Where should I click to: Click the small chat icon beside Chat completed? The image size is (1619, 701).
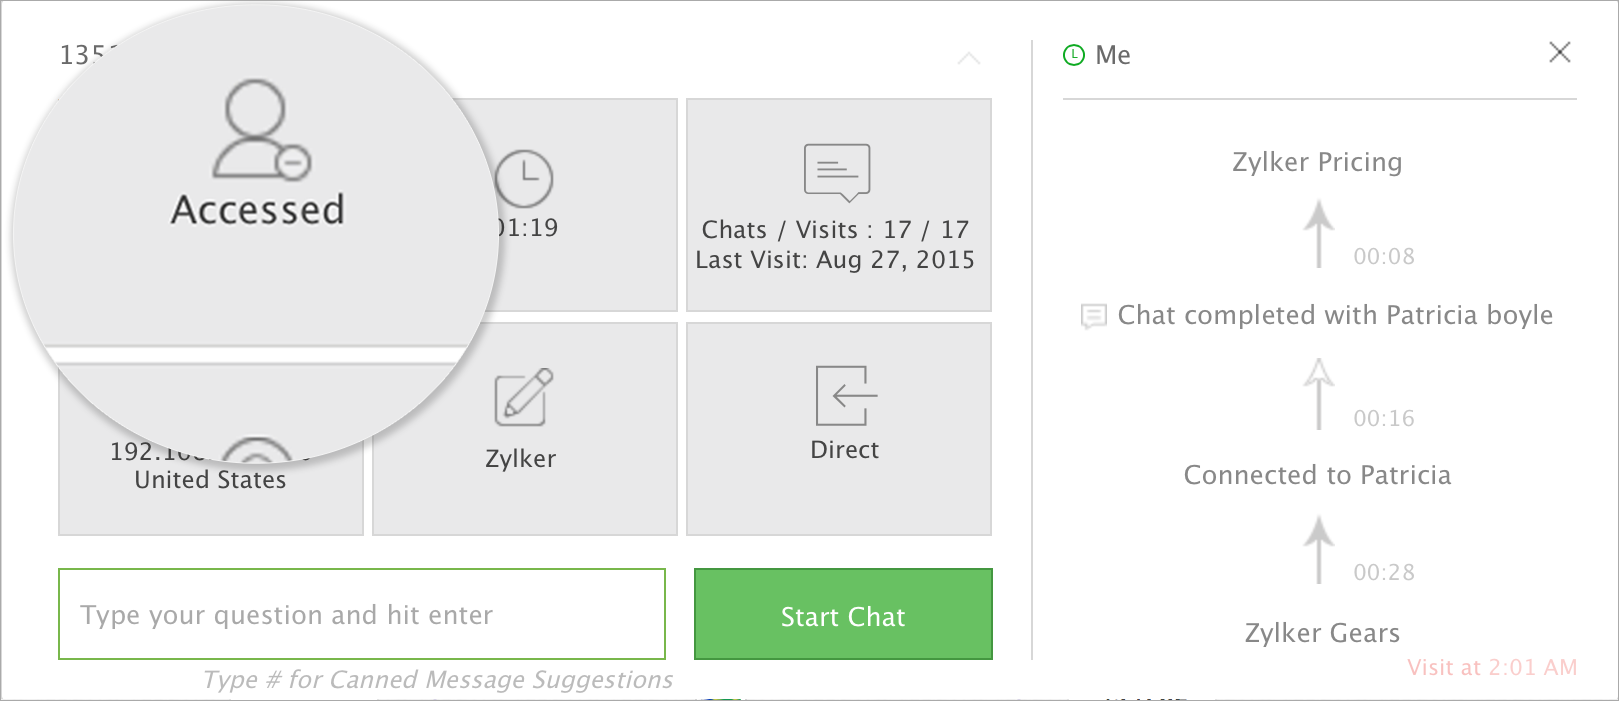tap(1093, 317)
